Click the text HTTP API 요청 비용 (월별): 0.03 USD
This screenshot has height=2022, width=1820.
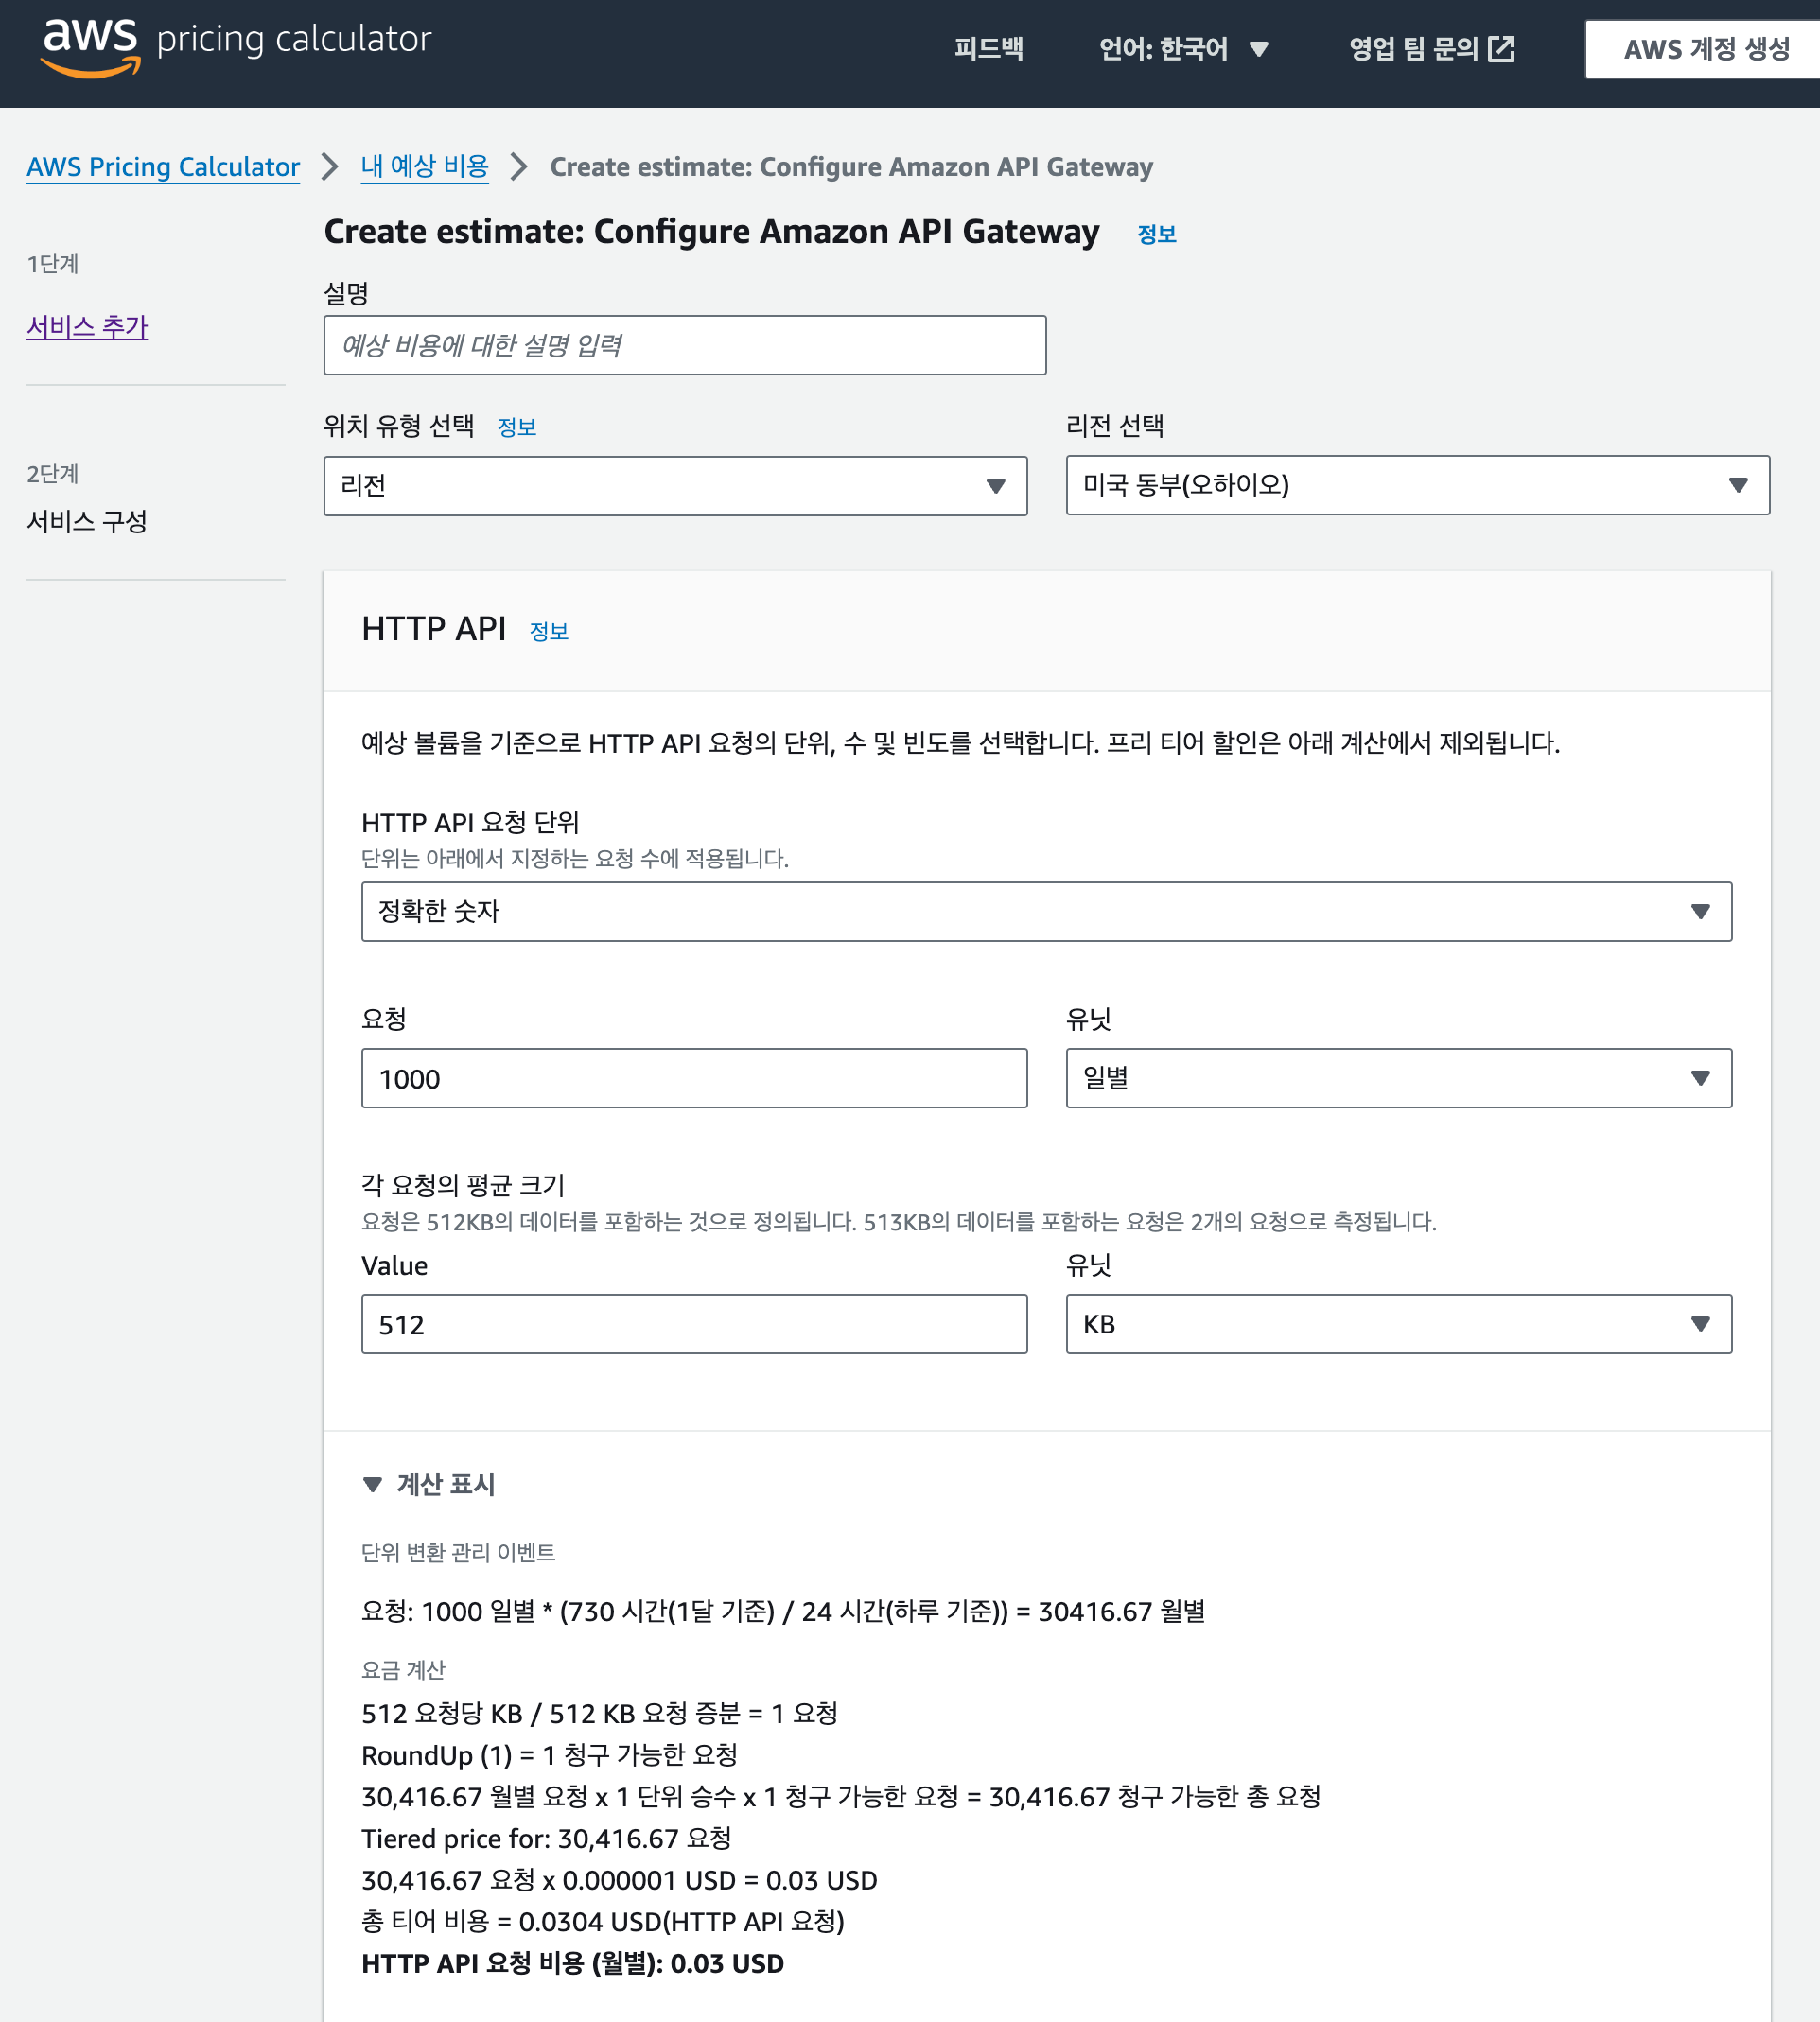pyautogui.click(x=572, y=1963)
